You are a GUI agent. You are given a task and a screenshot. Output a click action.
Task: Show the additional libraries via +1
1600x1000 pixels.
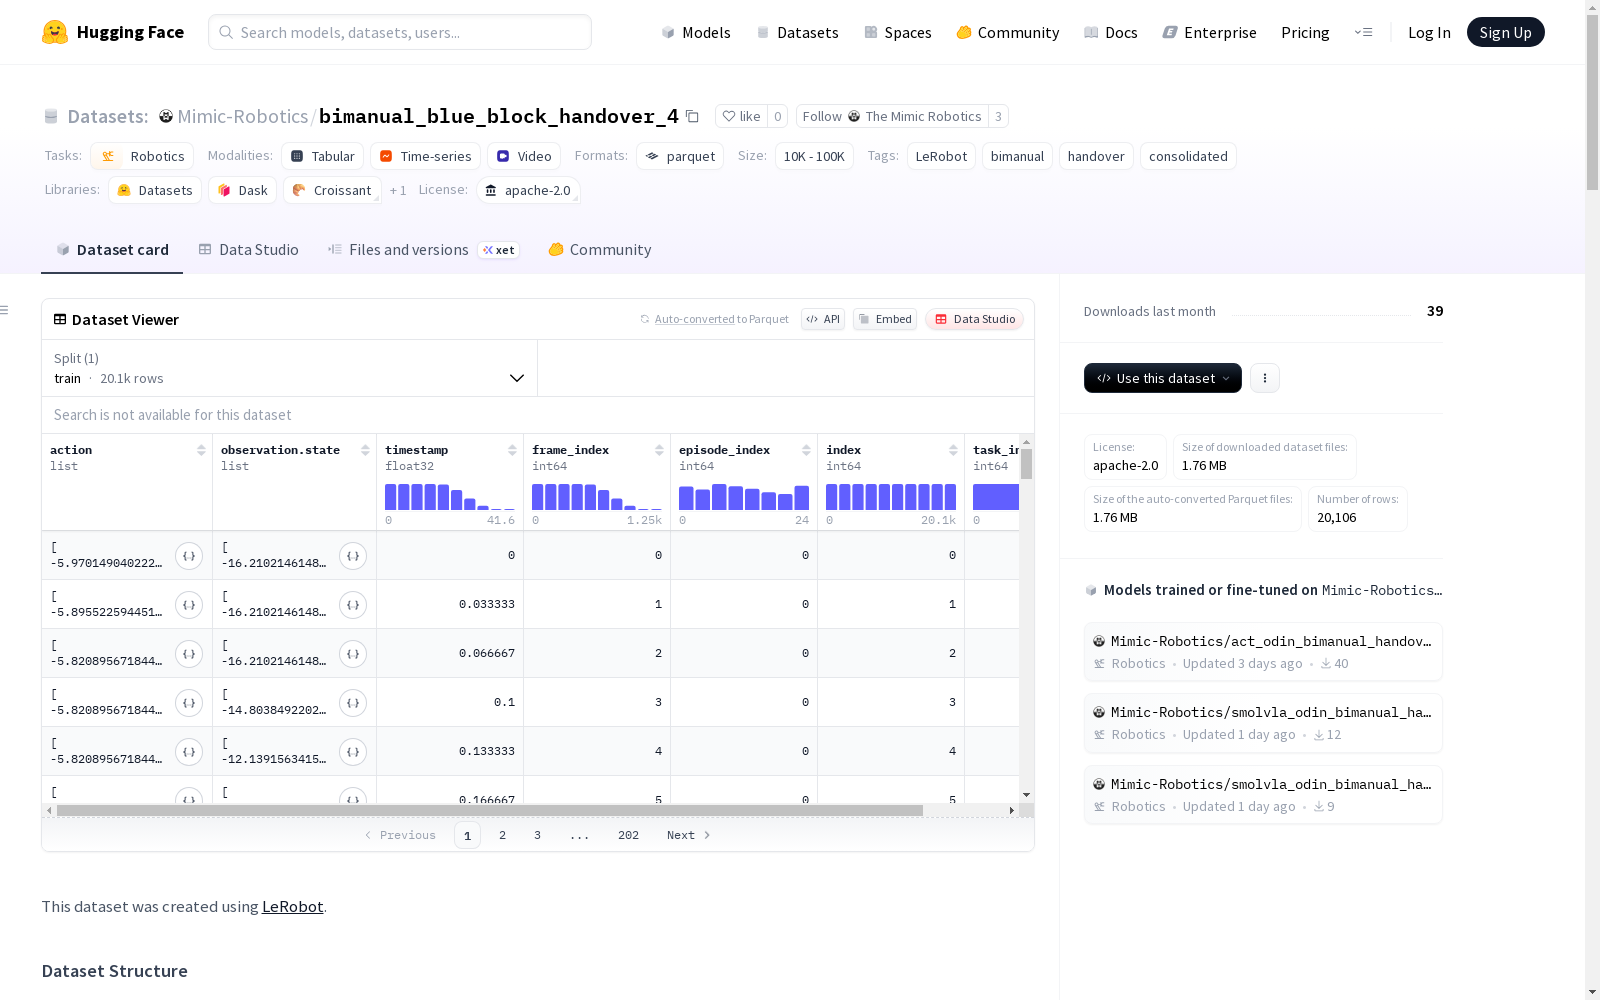(398, 190)
